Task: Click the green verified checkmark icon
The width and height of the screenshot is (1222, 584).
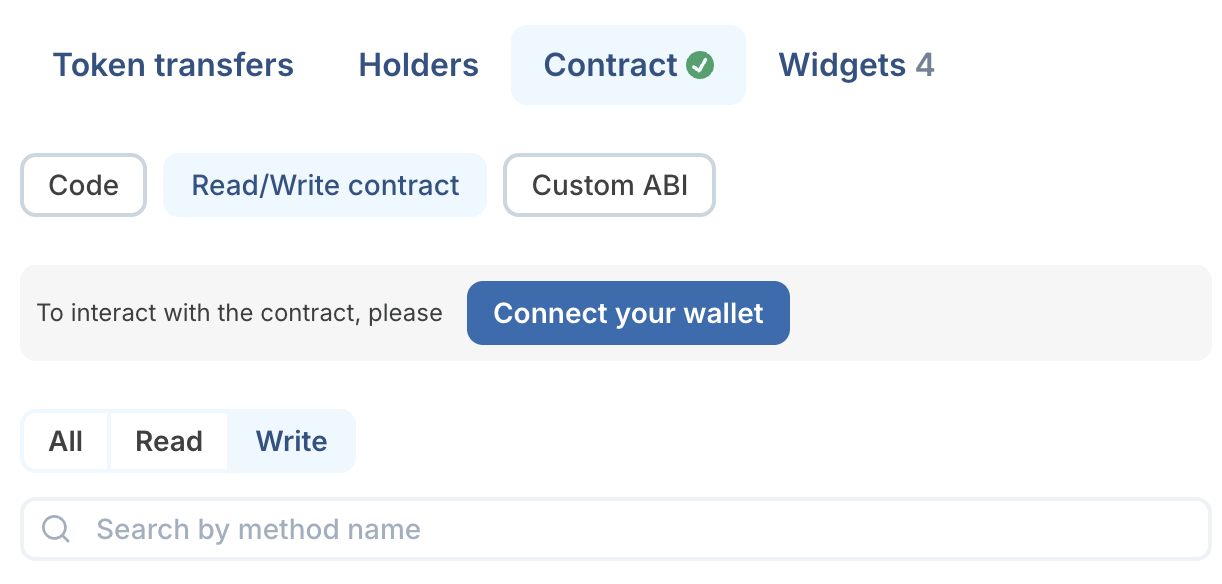Action: pyautogui.click(x=700, y=66)
